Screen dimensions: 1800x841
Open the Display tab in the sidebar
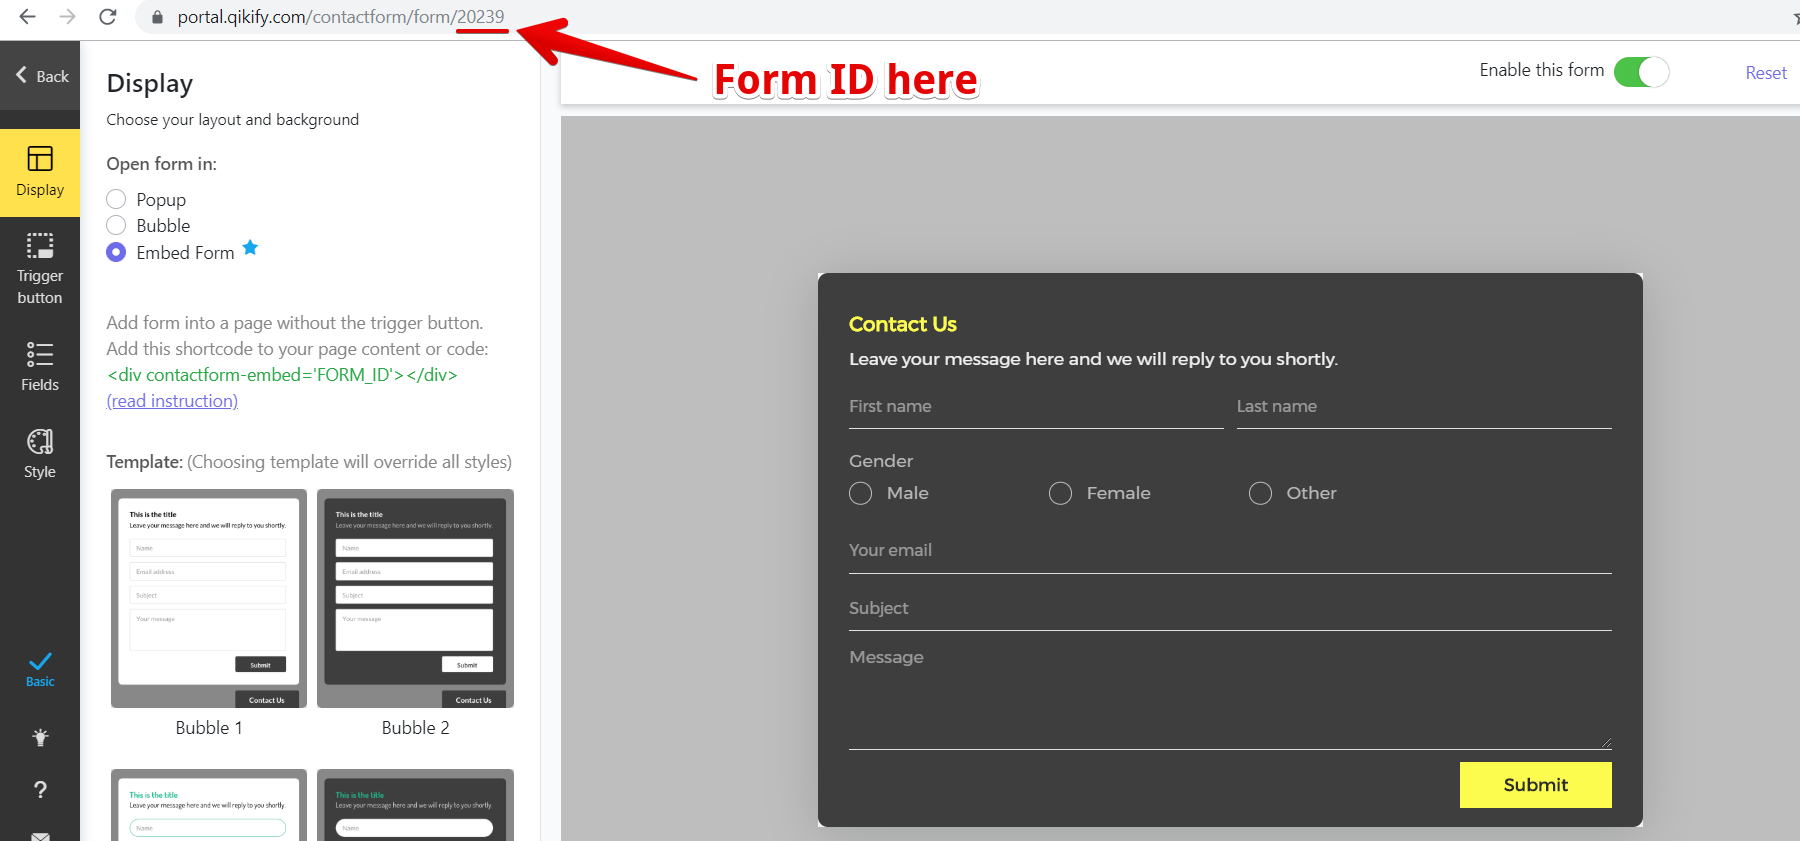click(x=40, y=172)
